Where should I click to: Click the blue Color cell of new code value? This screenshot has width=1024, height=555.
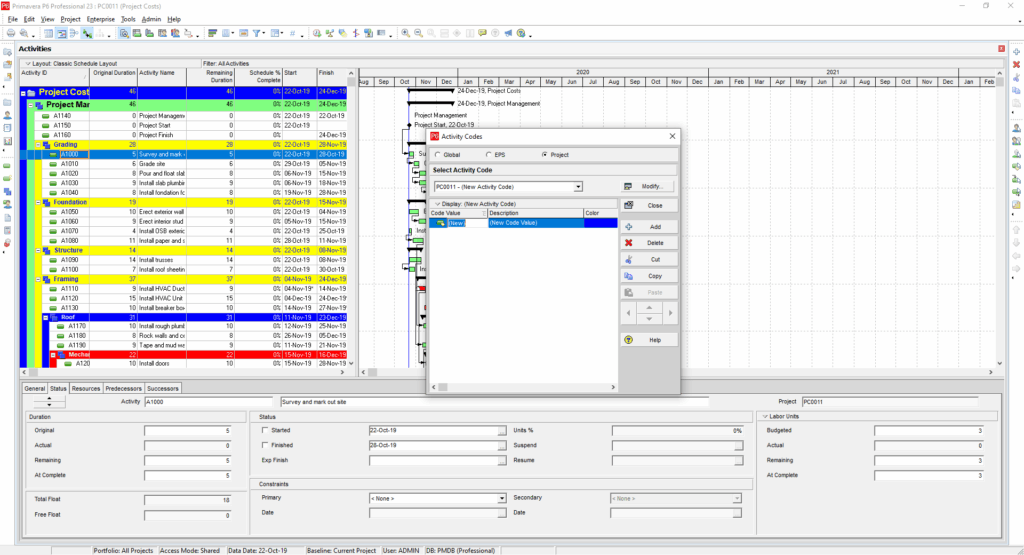(x=600, y=223)
